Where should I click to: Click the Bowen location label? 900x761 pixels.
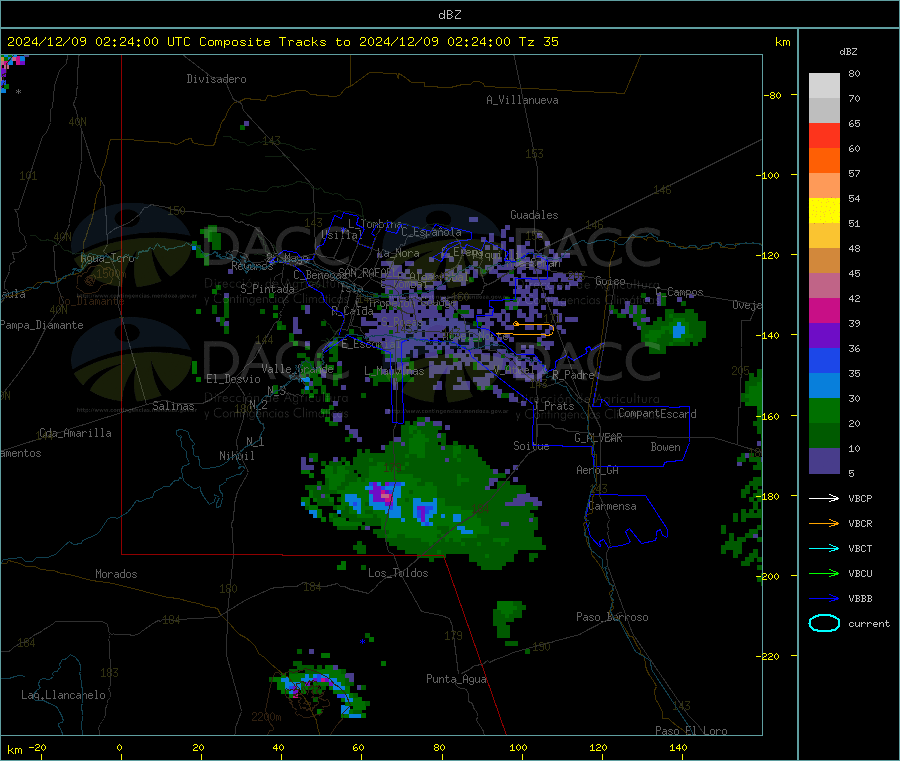[666, 447]
